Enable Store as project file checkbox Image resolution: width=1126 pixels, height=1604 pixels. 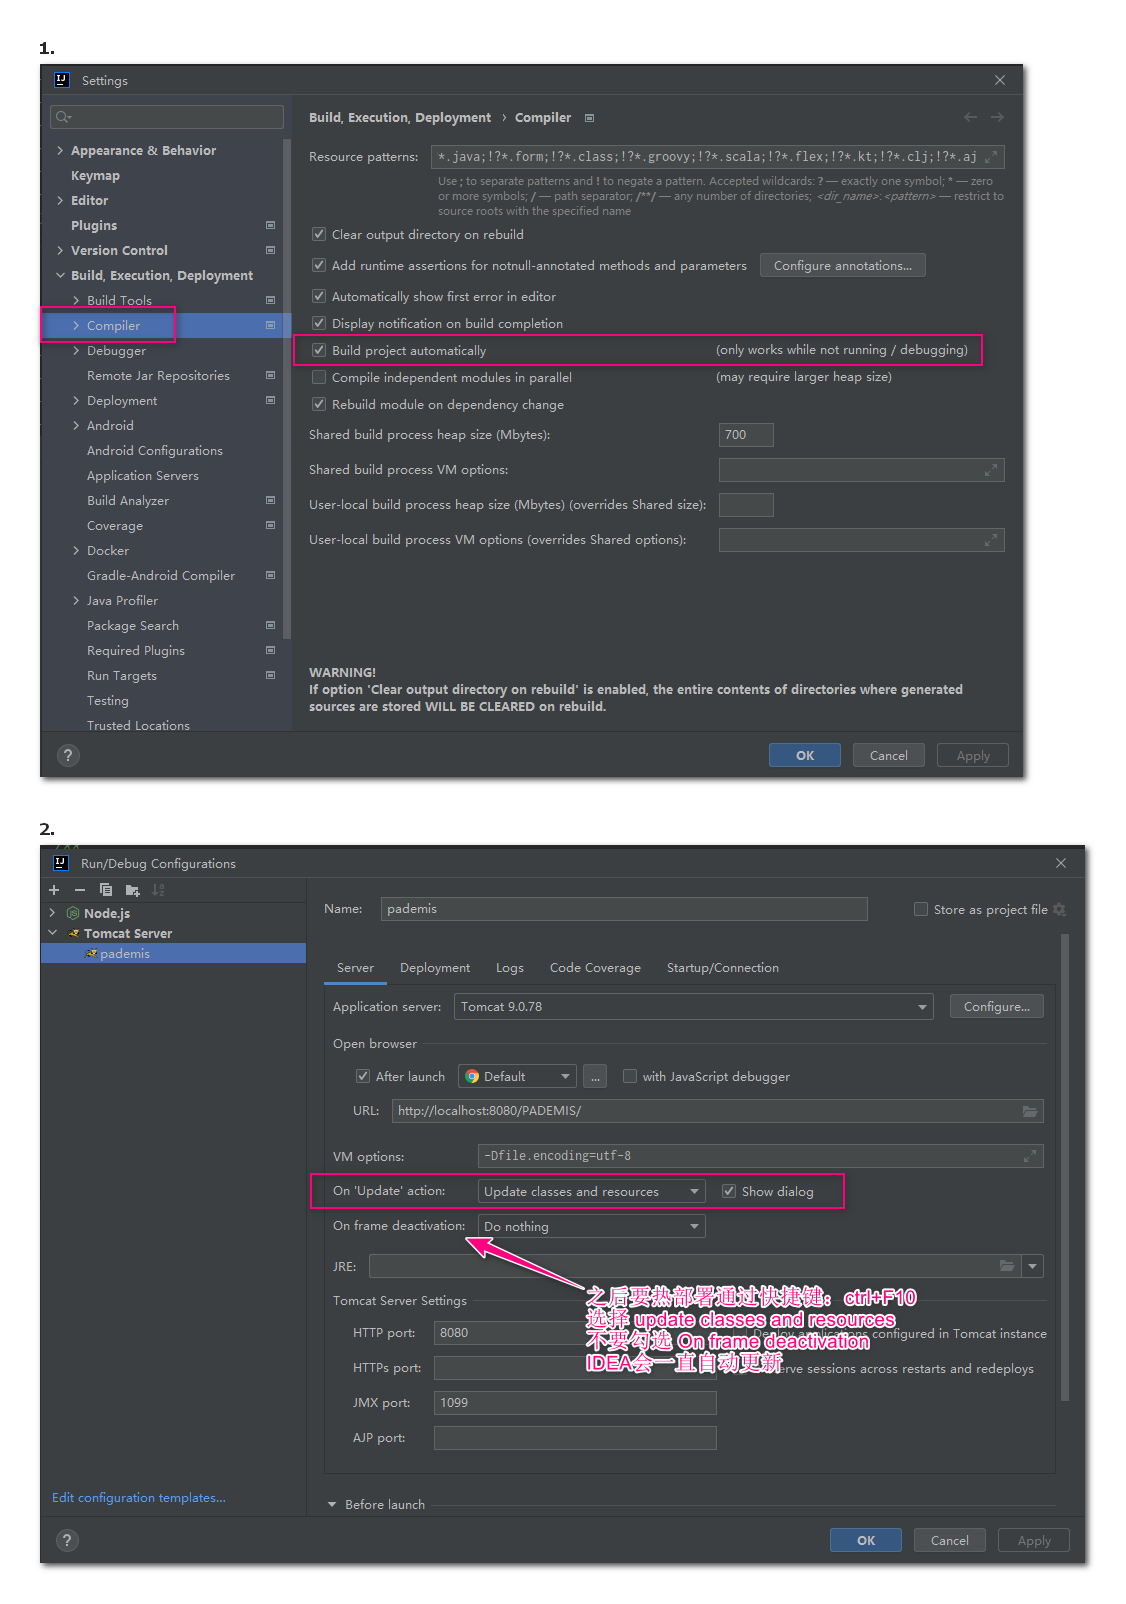tap(921, 909)
